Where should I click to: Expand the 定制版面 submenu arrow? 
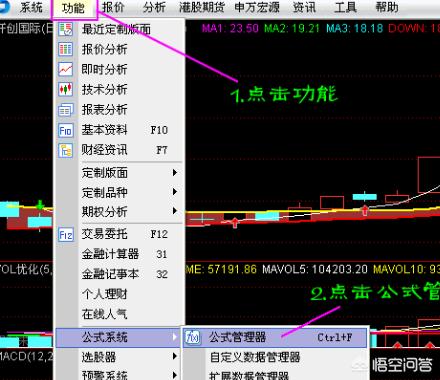[x=175, y=173]
